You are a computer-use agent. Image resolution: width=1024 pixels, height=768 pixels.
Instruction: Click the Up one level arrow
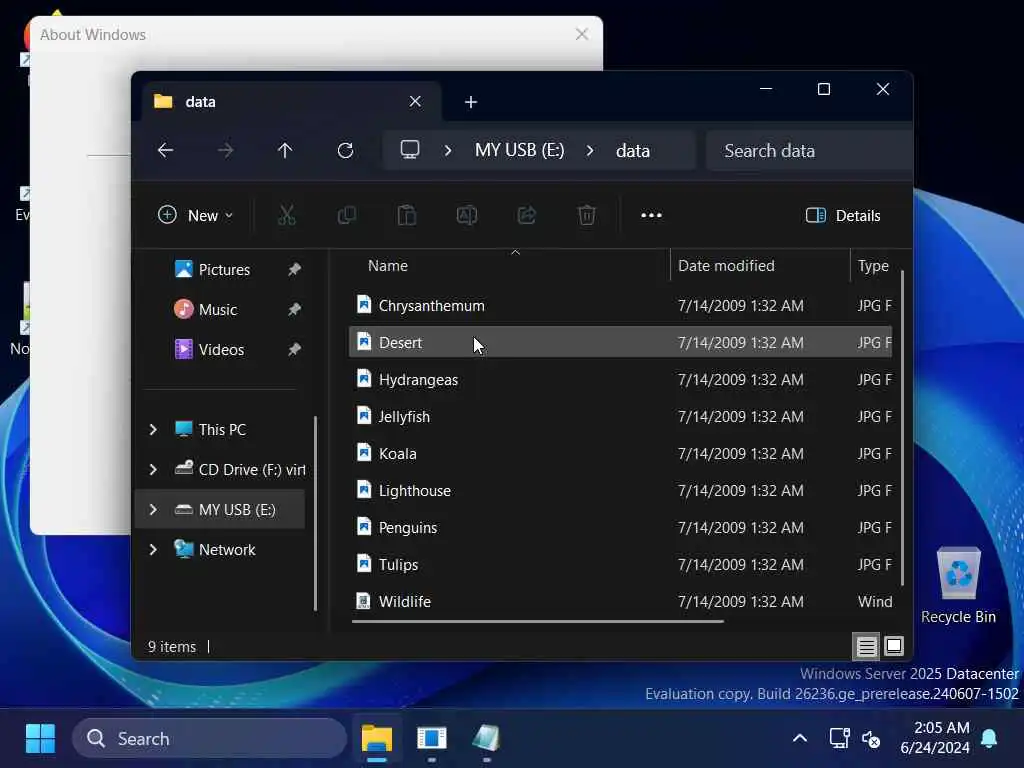(x=285, y=151)
